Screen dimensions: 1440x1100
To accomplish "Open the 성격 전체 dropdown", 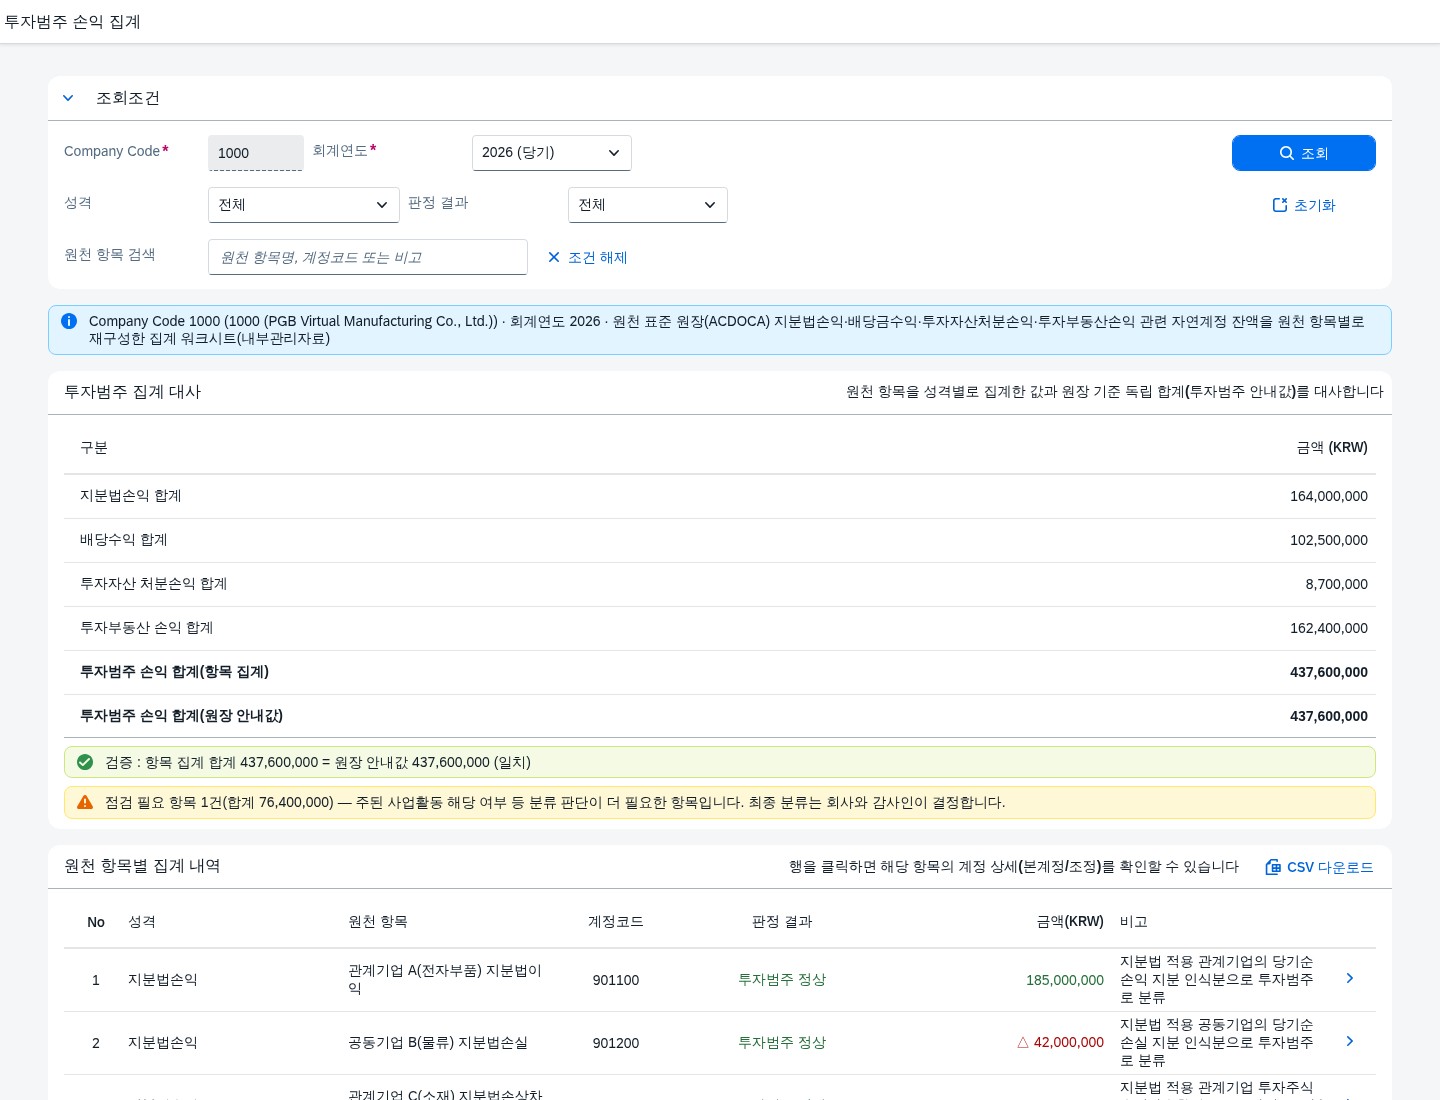I will pyautogui.click(x=304, y=205).
